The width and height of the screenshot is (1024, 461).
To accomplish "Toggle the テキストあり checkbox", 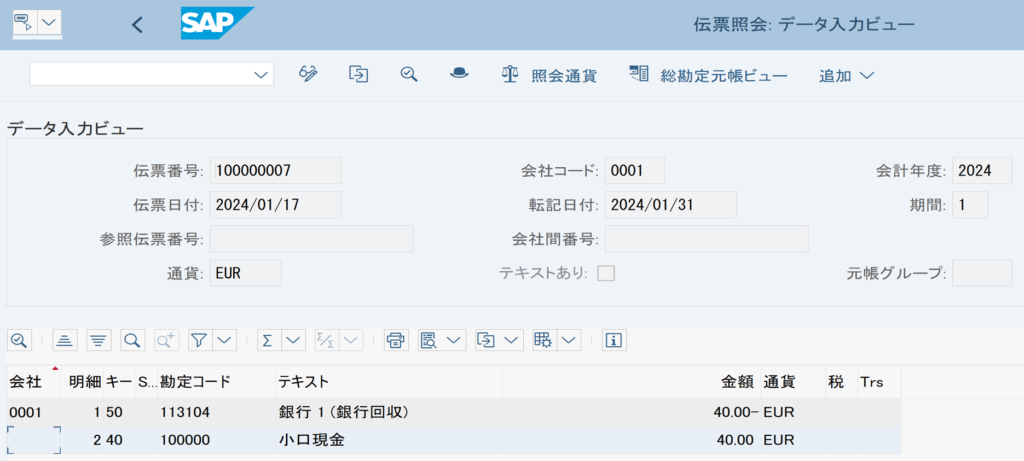I will (x=607, y=273).
